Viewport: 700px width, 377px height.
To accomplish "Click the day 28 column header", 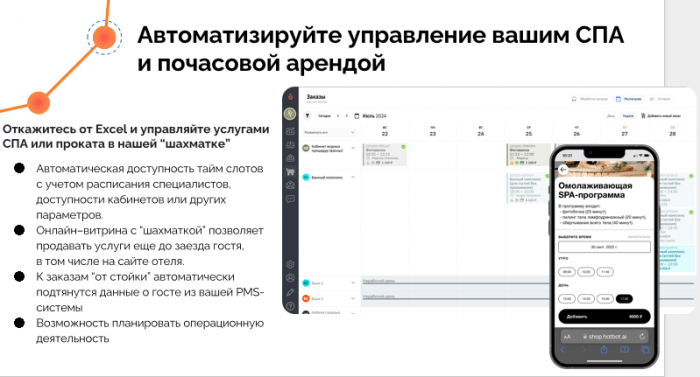I will click(672, 131).
